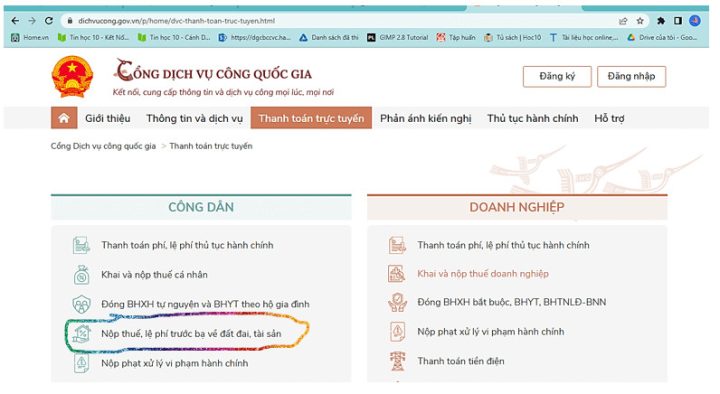720x394 pixels.
Task: Open Thanh toán tiền điện link
Action: tap(461, 361)
